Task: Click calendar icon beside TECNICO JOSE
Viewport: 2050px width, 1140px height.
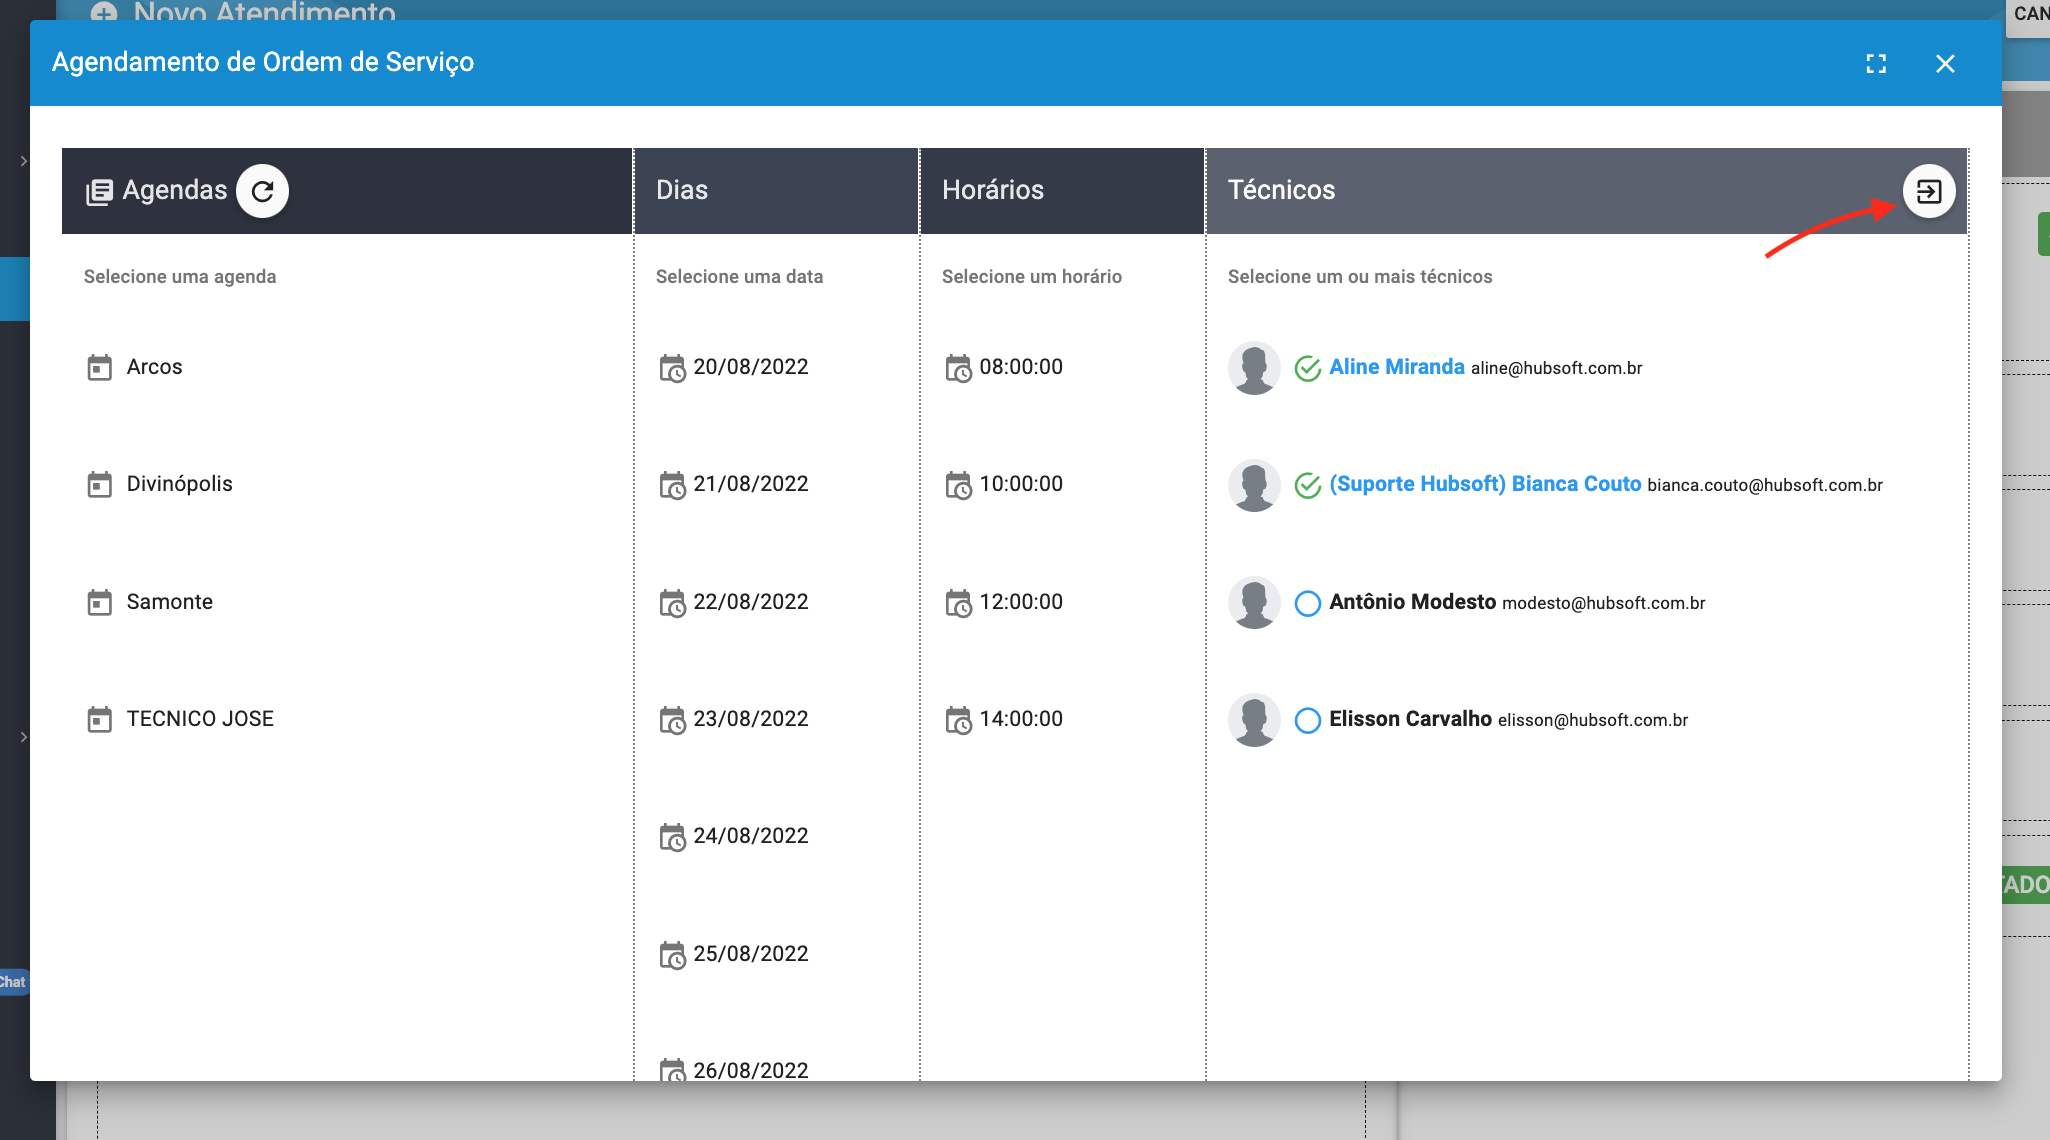Action: coord(100,720)
